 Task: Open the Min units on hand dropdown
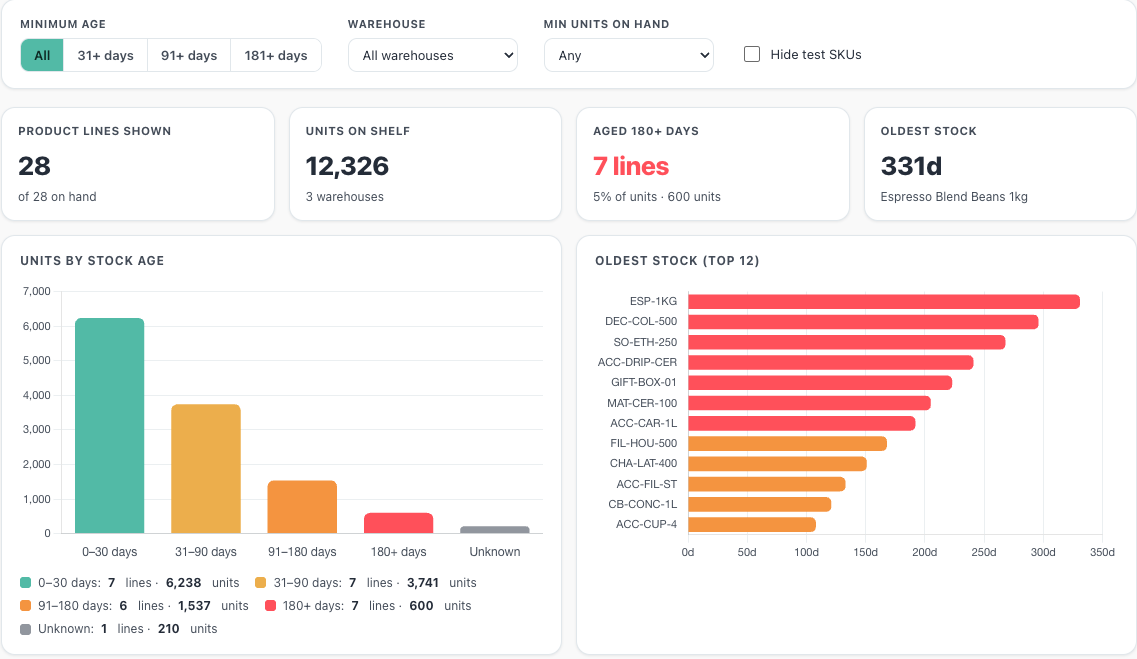pos(629,55)
